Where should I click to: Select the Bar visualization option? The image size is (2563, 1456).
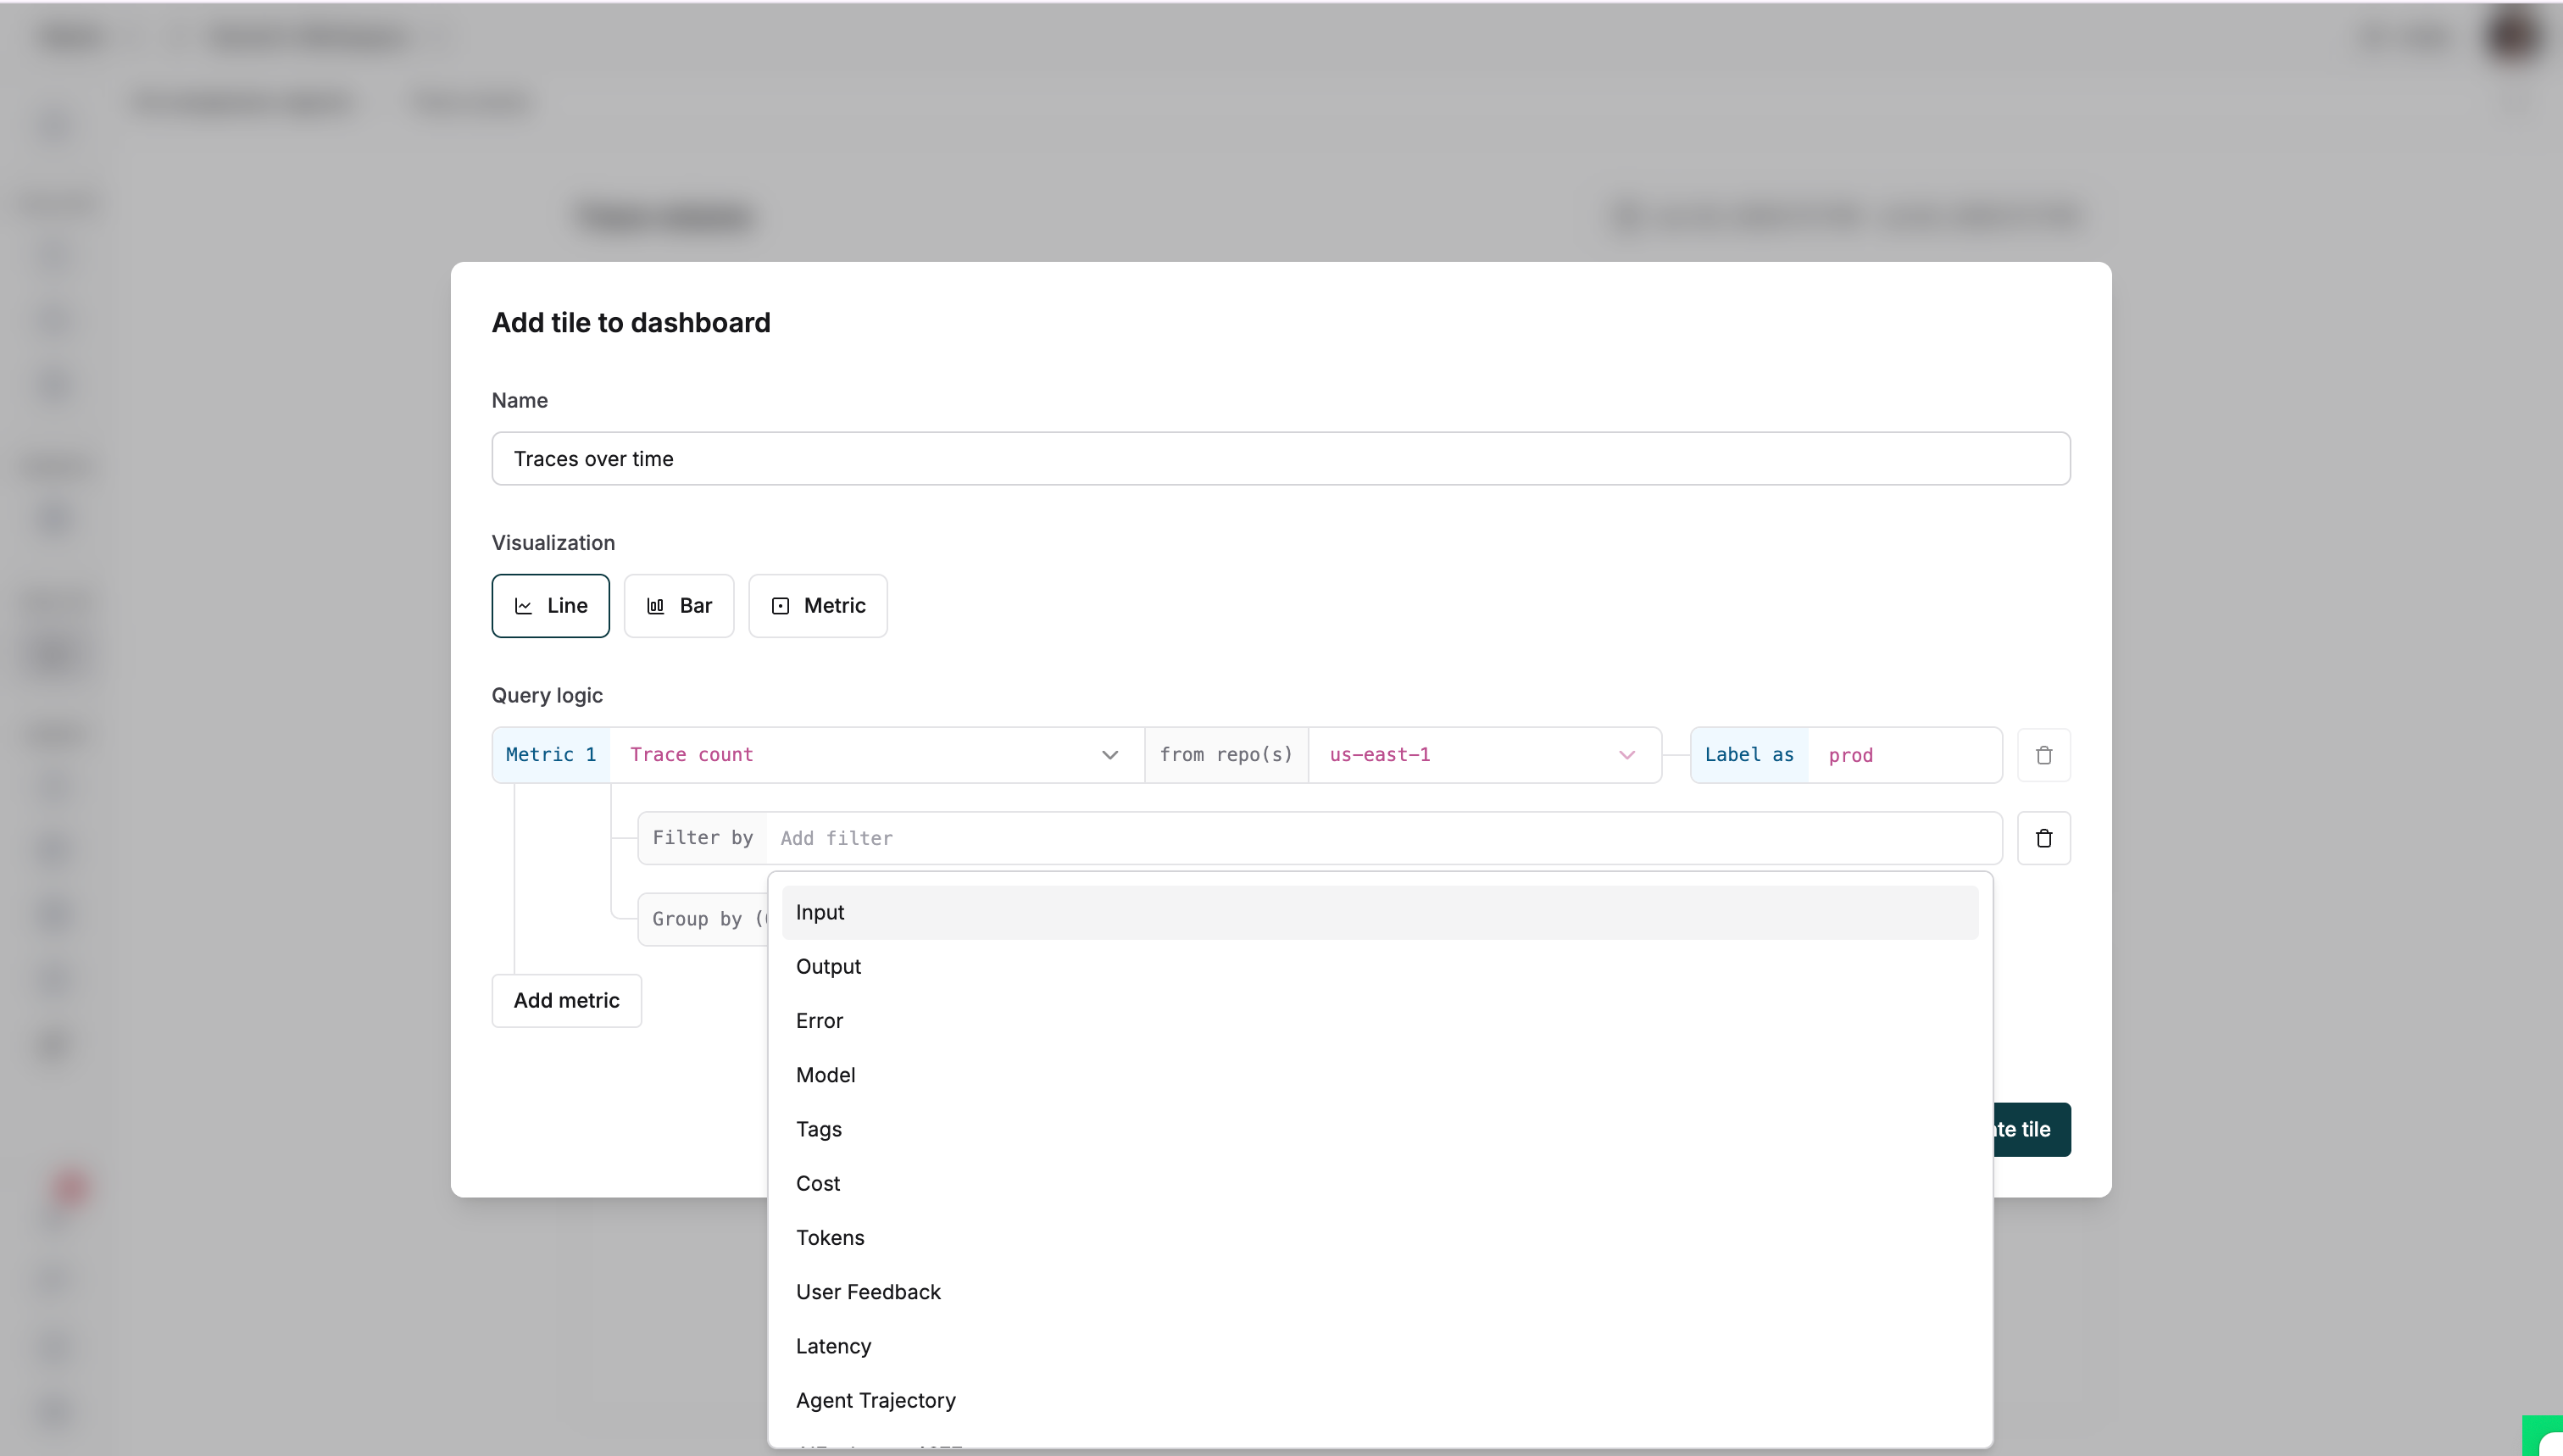(678, 605)
